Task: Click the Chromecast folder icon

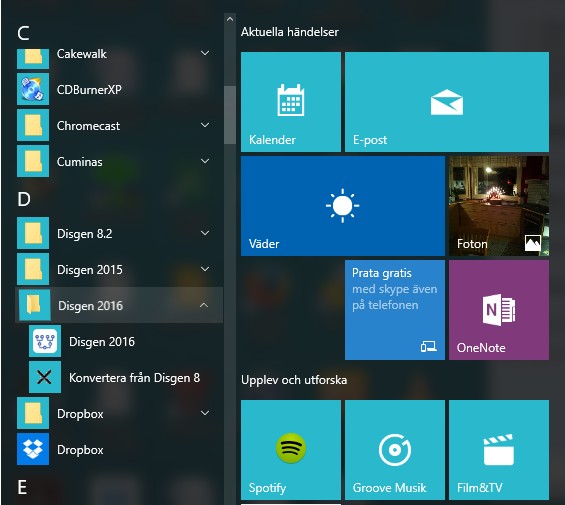Action: point(33,125)
